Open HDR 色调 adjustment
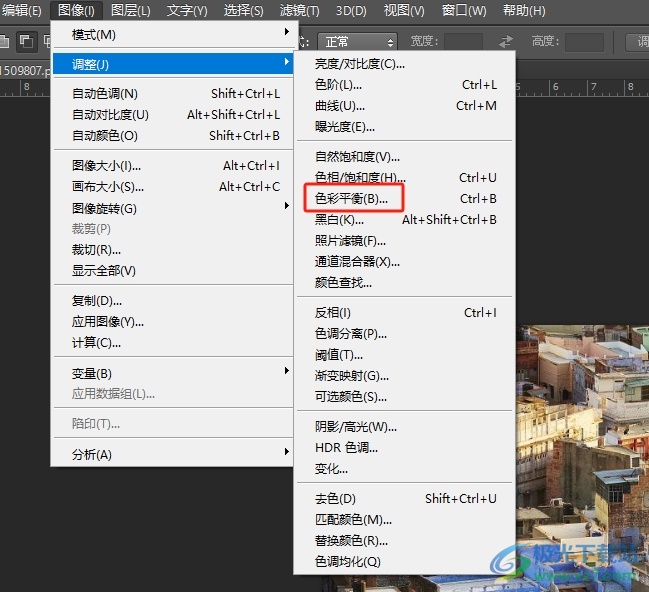The height and width of the screenshot is (592, 649). click(x=405, y=448)
